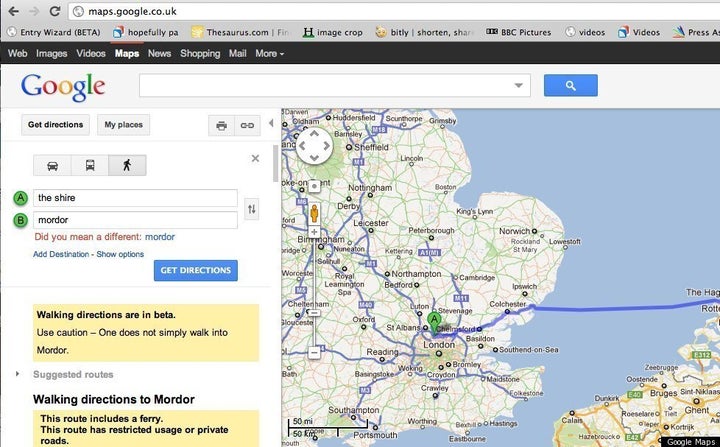
Task: Go back with browser back arrow
Action: (13, 11)
